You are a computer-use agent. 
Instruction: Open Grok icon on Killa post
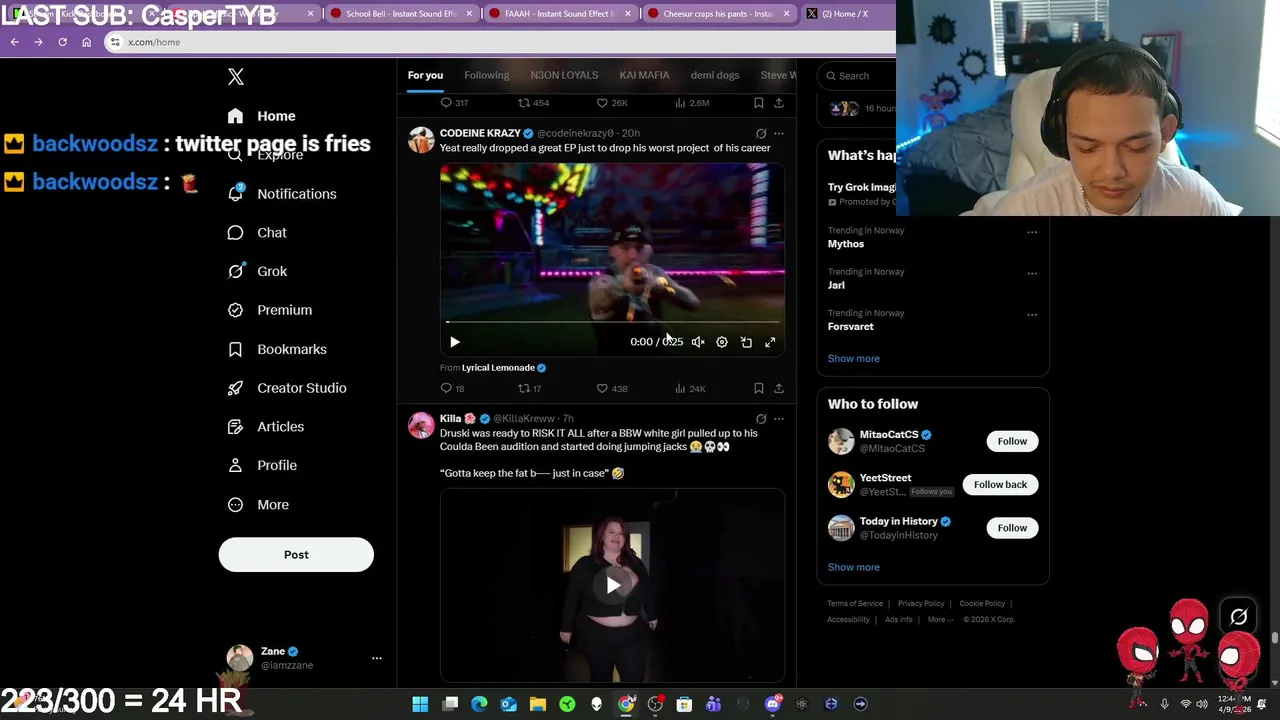(x=761, y=419)
